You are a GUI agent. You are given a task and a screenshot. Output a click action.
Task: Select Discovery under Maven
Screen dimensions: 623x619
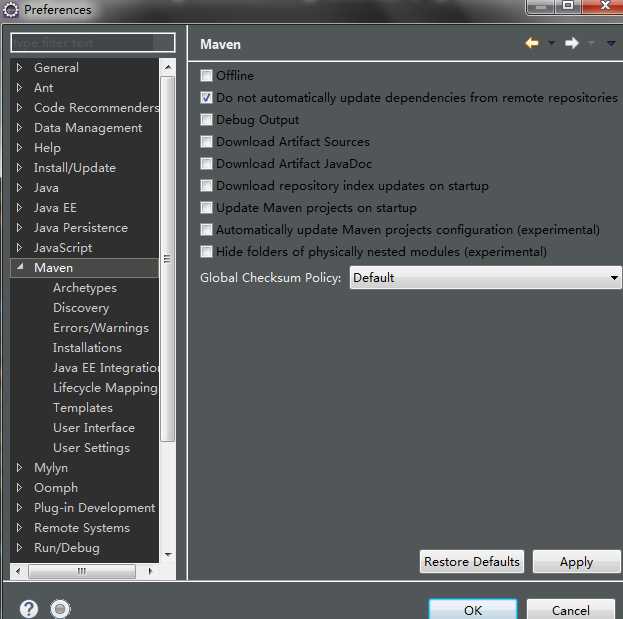tap(81, 308)
